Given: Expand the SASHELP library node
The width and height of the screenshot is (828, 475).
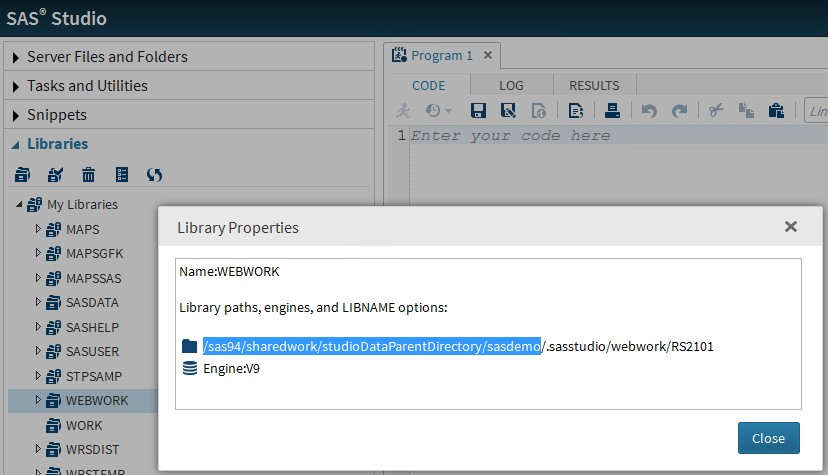Looking at the screenshot, I should 38,326.
